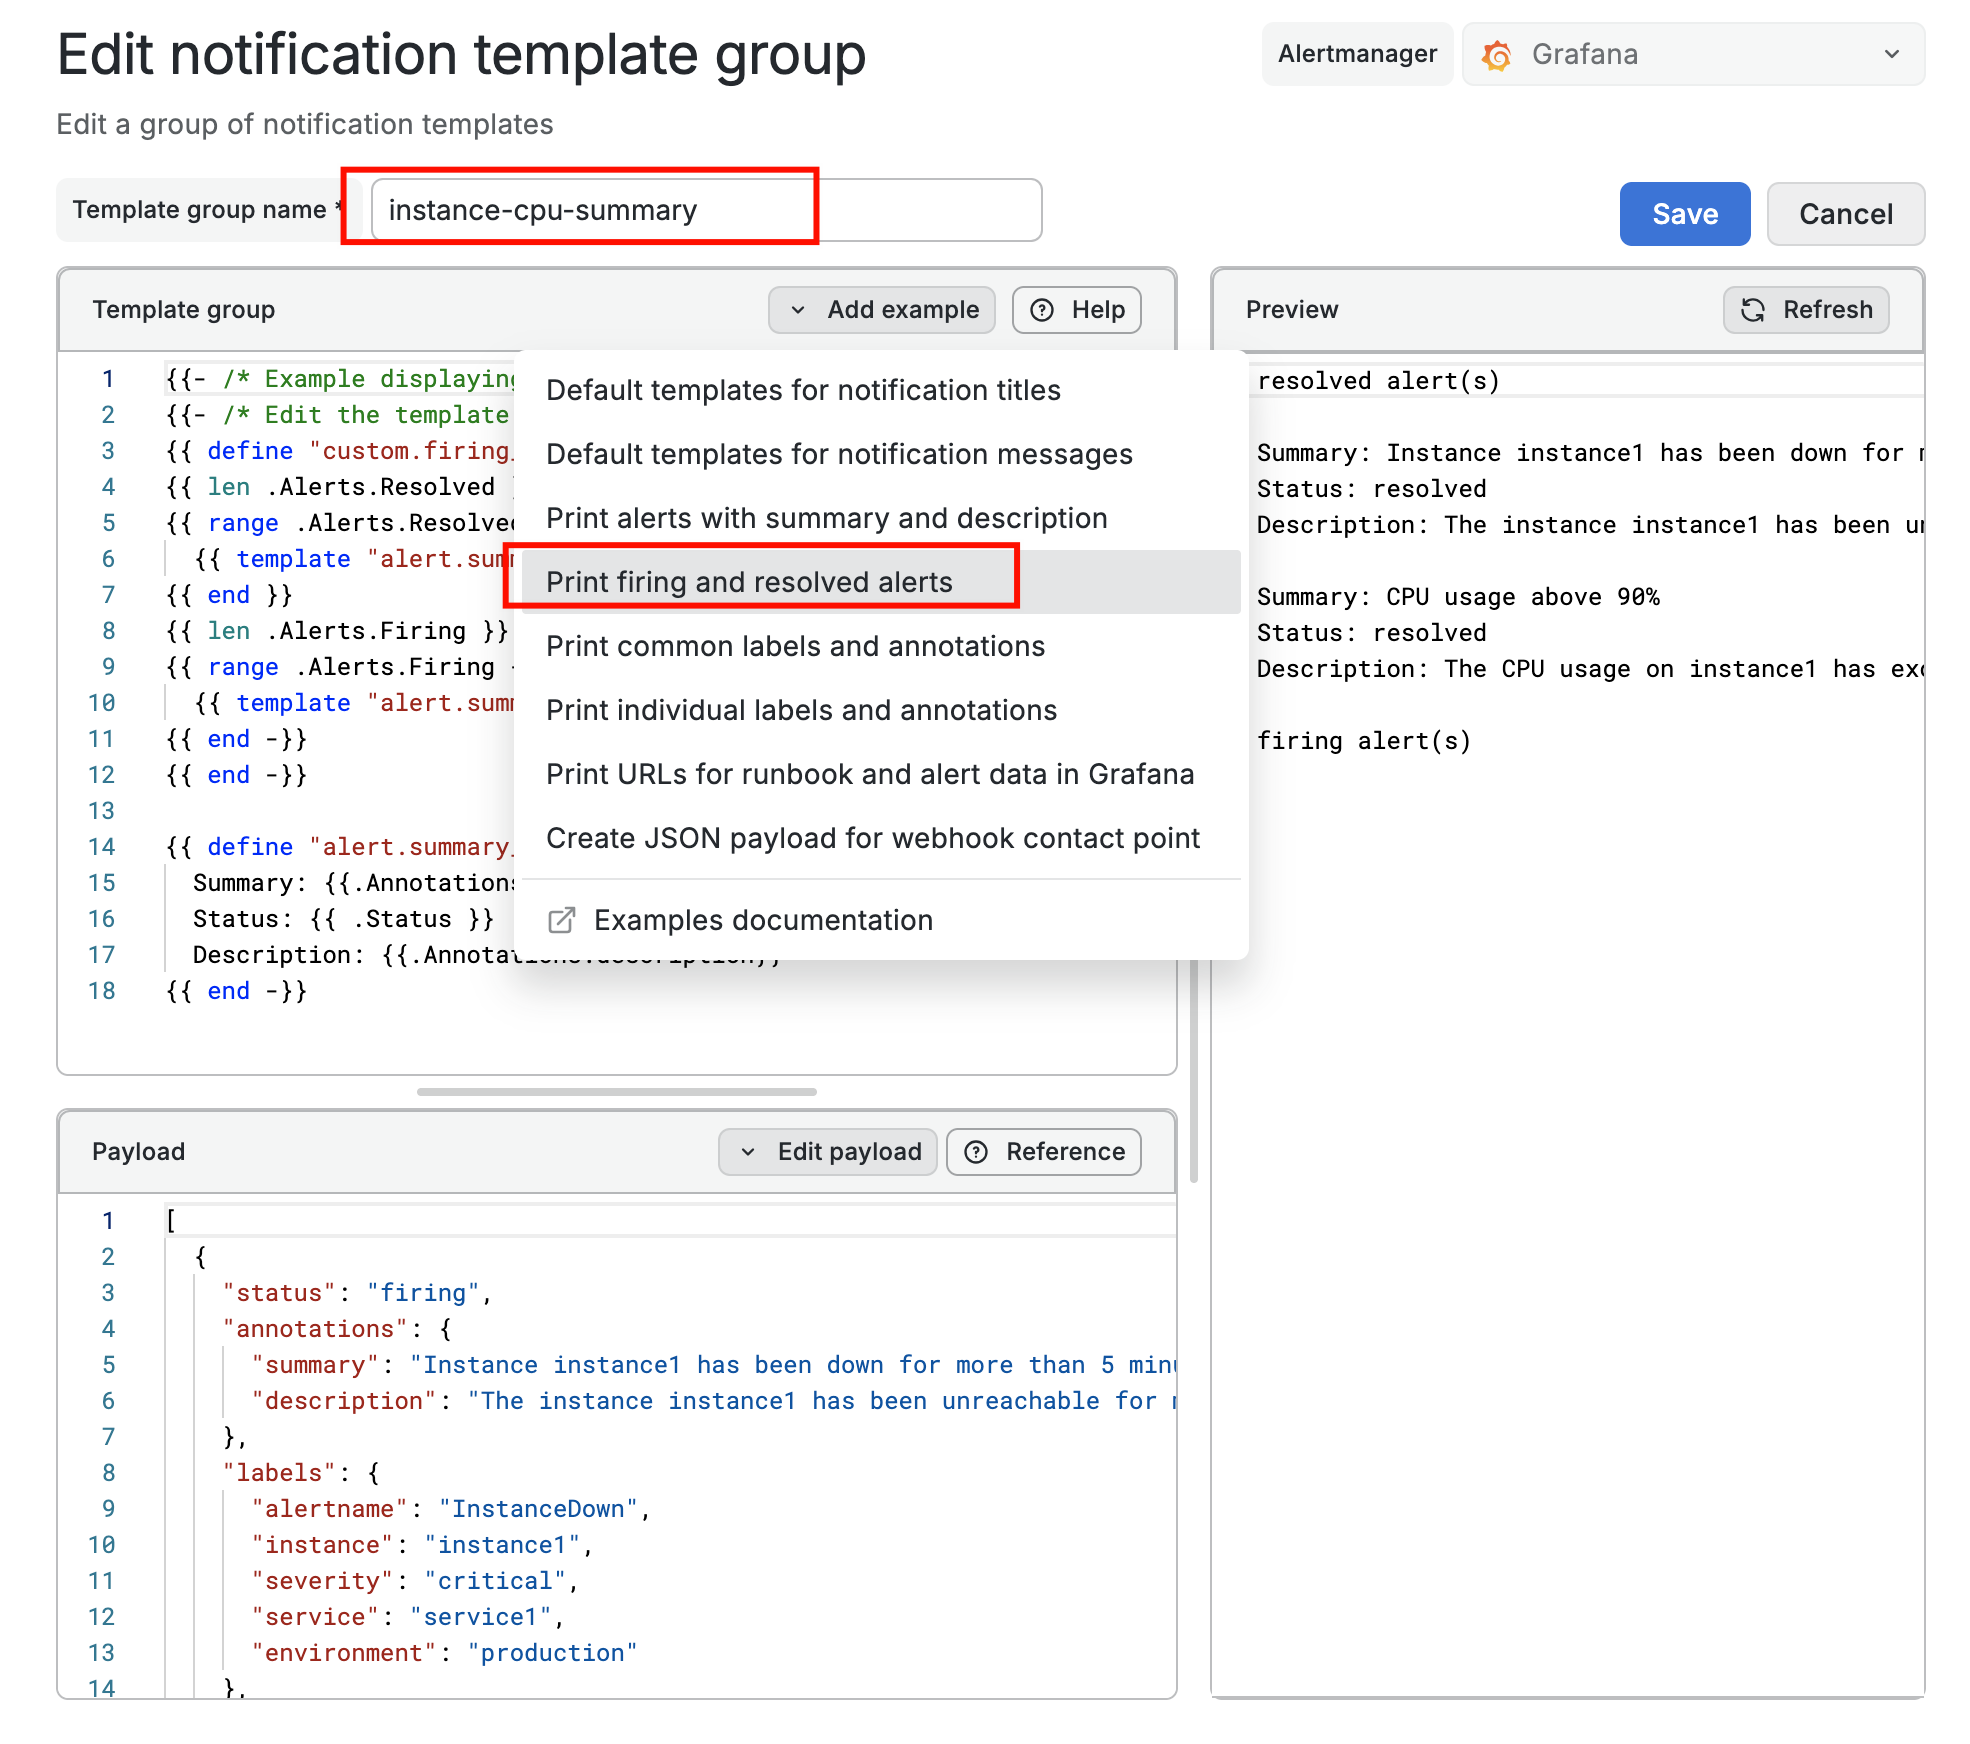The width and height of the screenshot is (1970, 1744).
Task: Click the question mark icon beside Help
Action: pyautogui.click(x=1042, y=310)
